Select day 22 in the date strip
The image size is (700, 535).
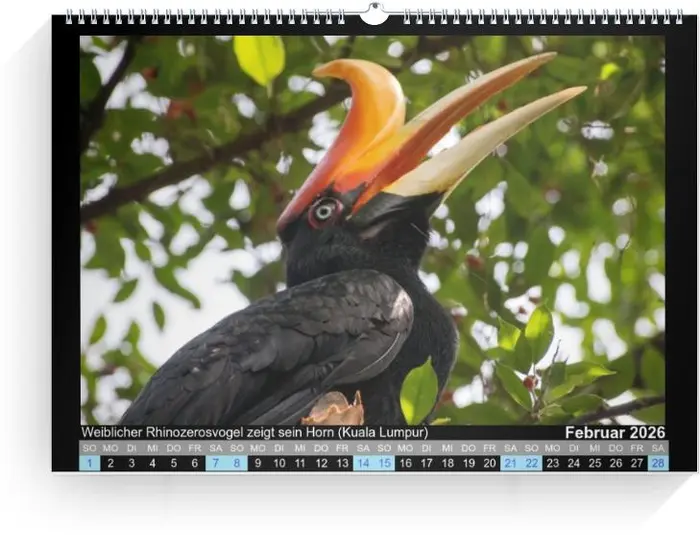(x=531, y=463)
